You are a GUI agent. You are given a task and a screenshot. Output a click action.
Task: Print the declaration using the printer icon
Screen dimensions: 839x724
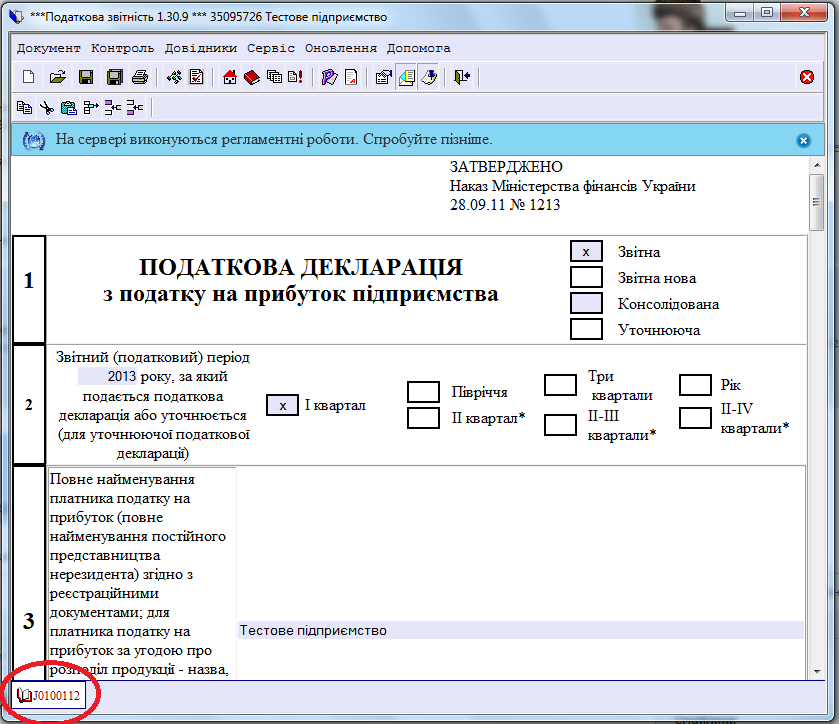click(141, 77)
